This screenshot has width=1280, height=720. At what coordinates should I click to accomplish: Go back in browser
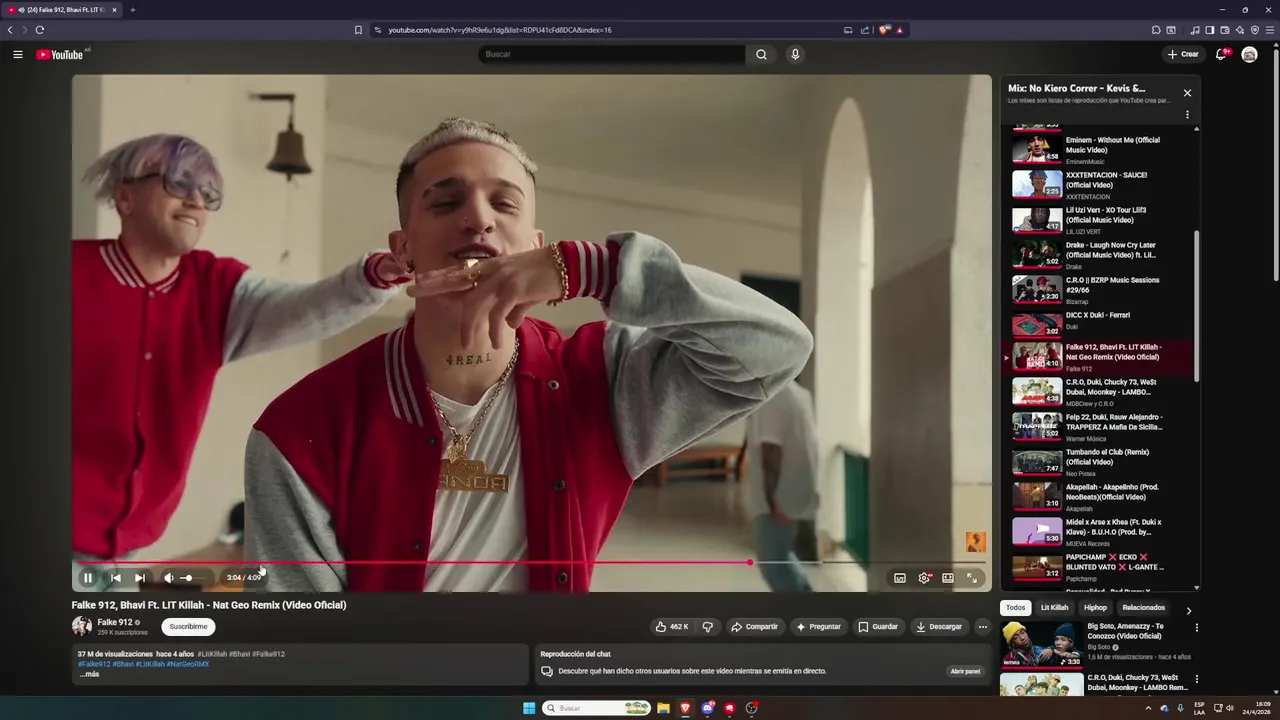pos(10,30)
